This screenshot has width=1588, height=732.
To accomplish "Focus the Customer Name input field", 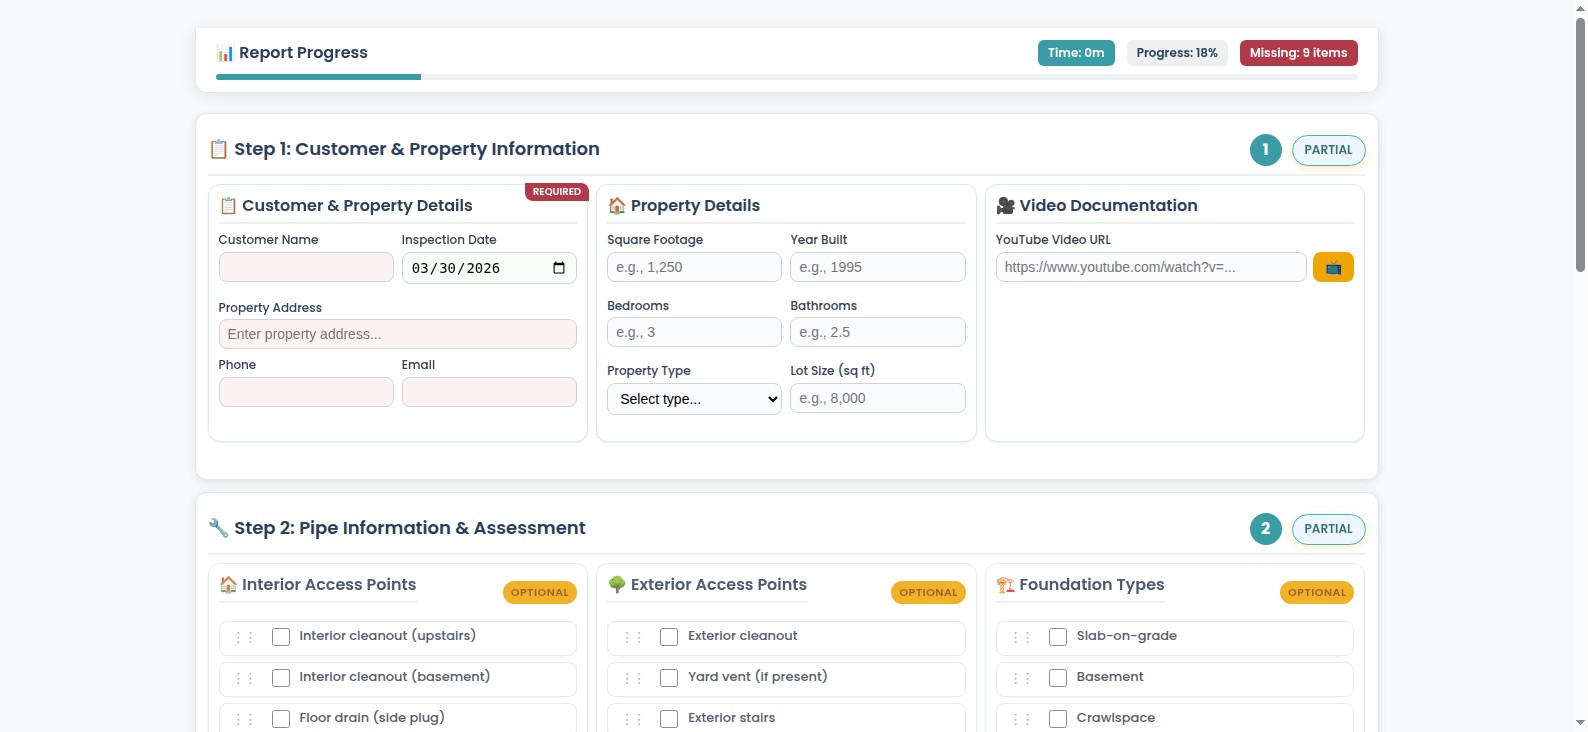I will (306, 267).
